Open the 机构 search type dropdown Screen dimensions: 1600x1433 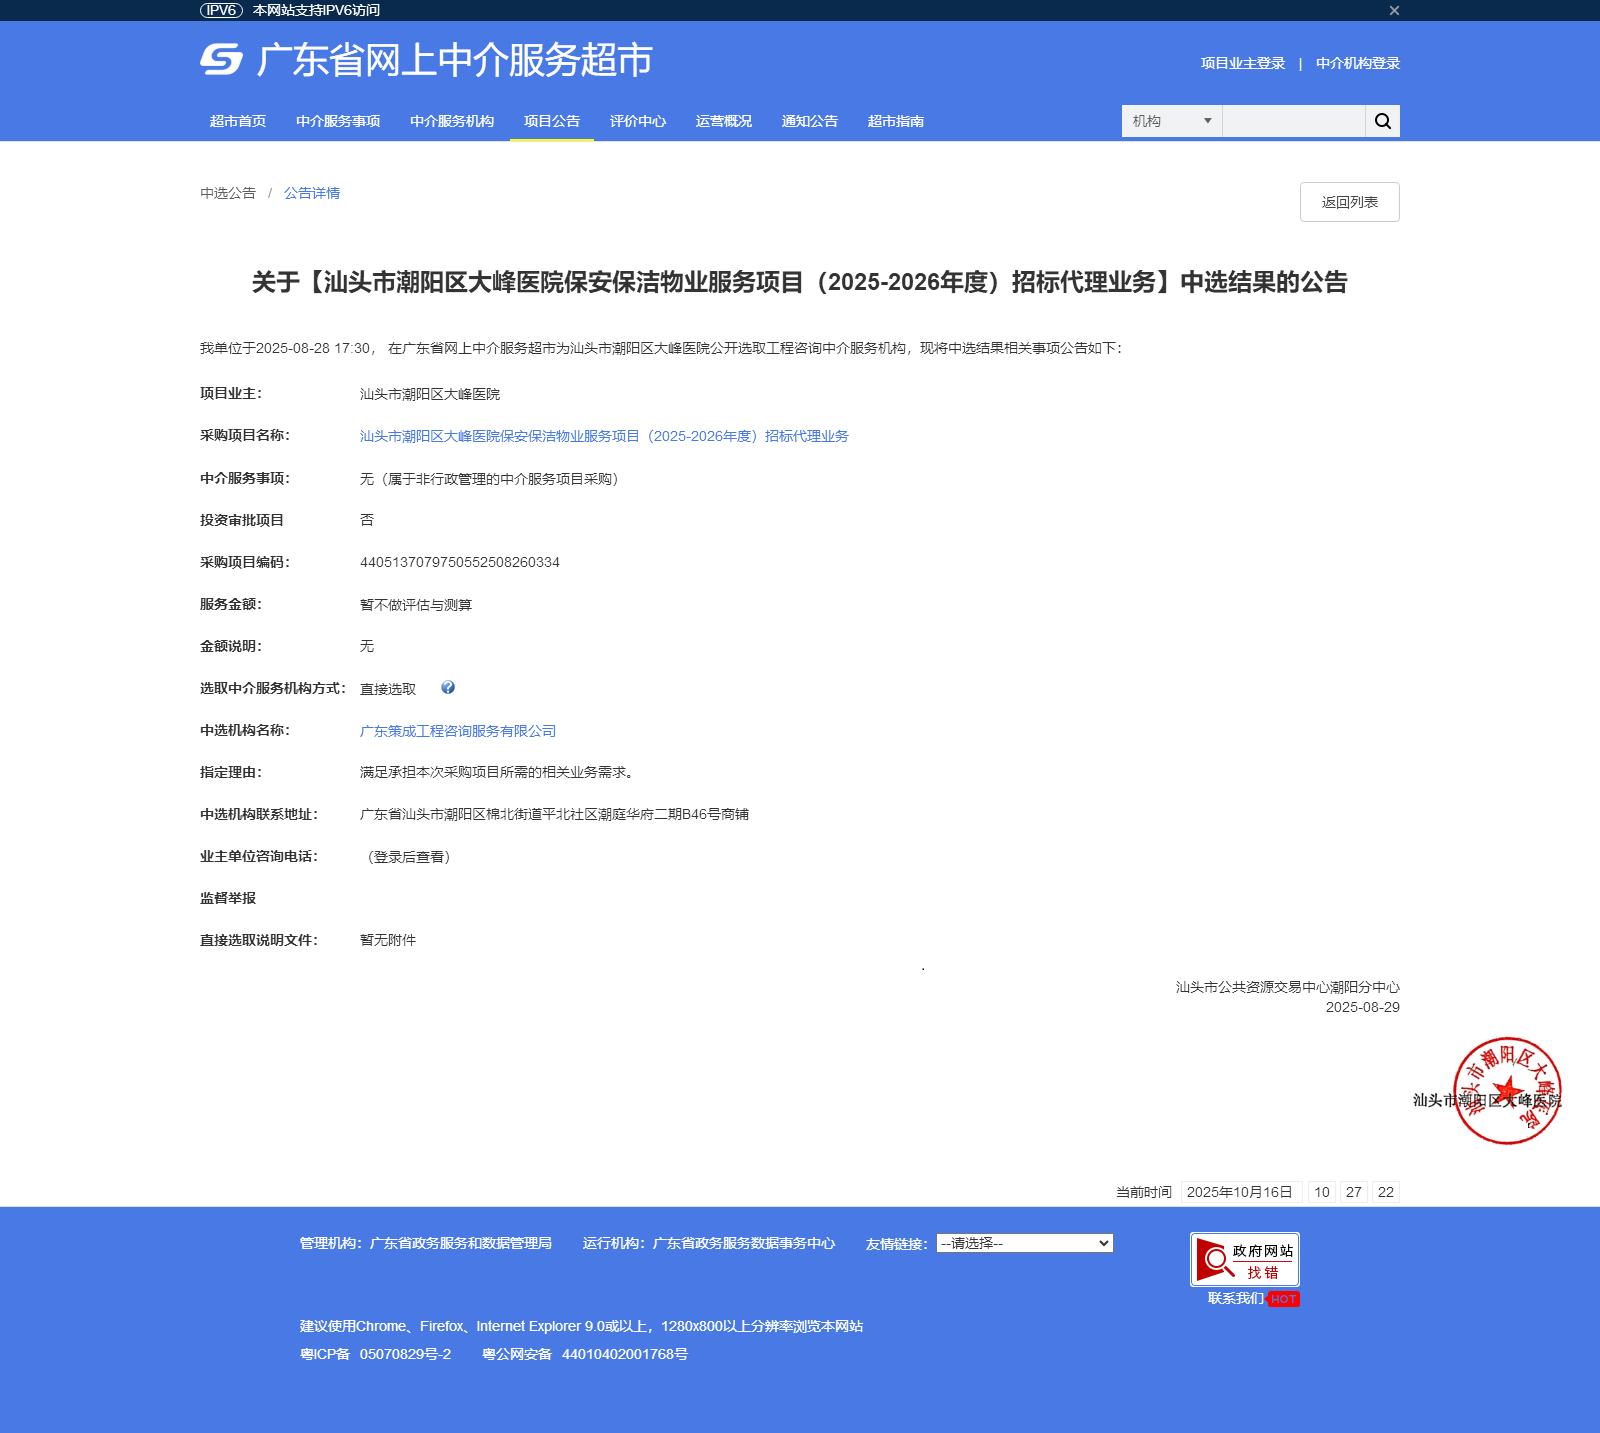tap(1171, 121)
